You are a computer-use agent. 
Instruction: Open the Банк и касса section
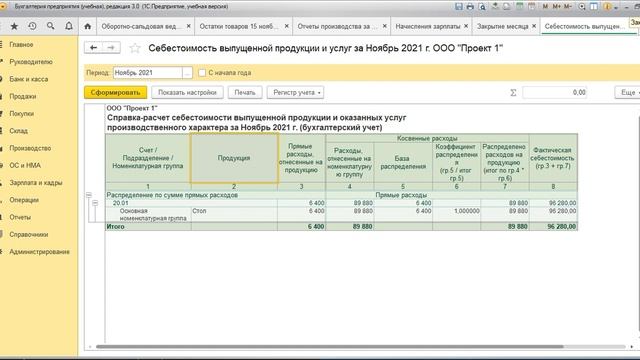click(x=29, y=79)
